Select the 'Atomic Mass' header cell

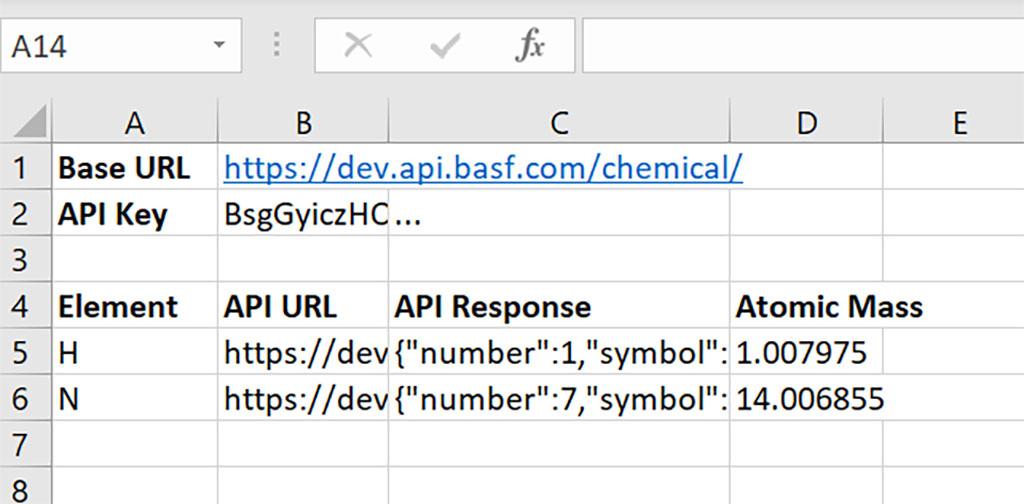tap(807, 305)
